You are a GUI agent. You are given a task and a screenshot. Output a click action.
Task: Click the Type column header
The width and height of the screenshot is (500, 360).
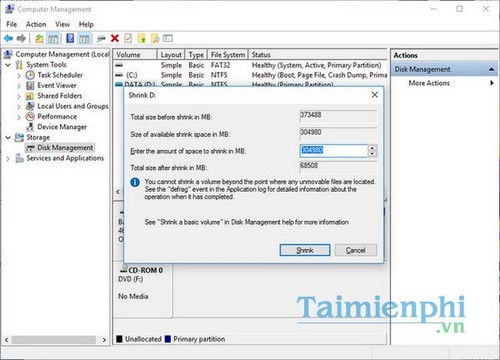click(x=196, y=55)
